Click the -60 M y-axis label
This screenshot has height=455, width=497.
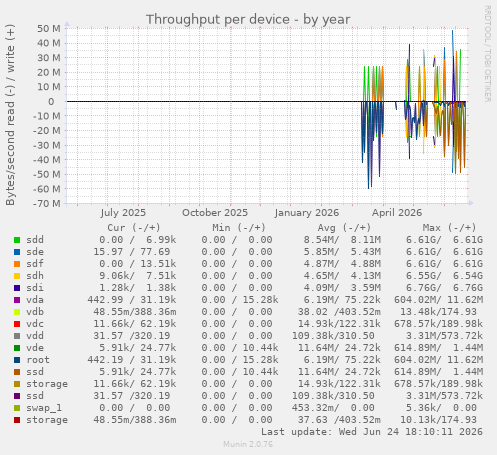(x=47, y=189)
